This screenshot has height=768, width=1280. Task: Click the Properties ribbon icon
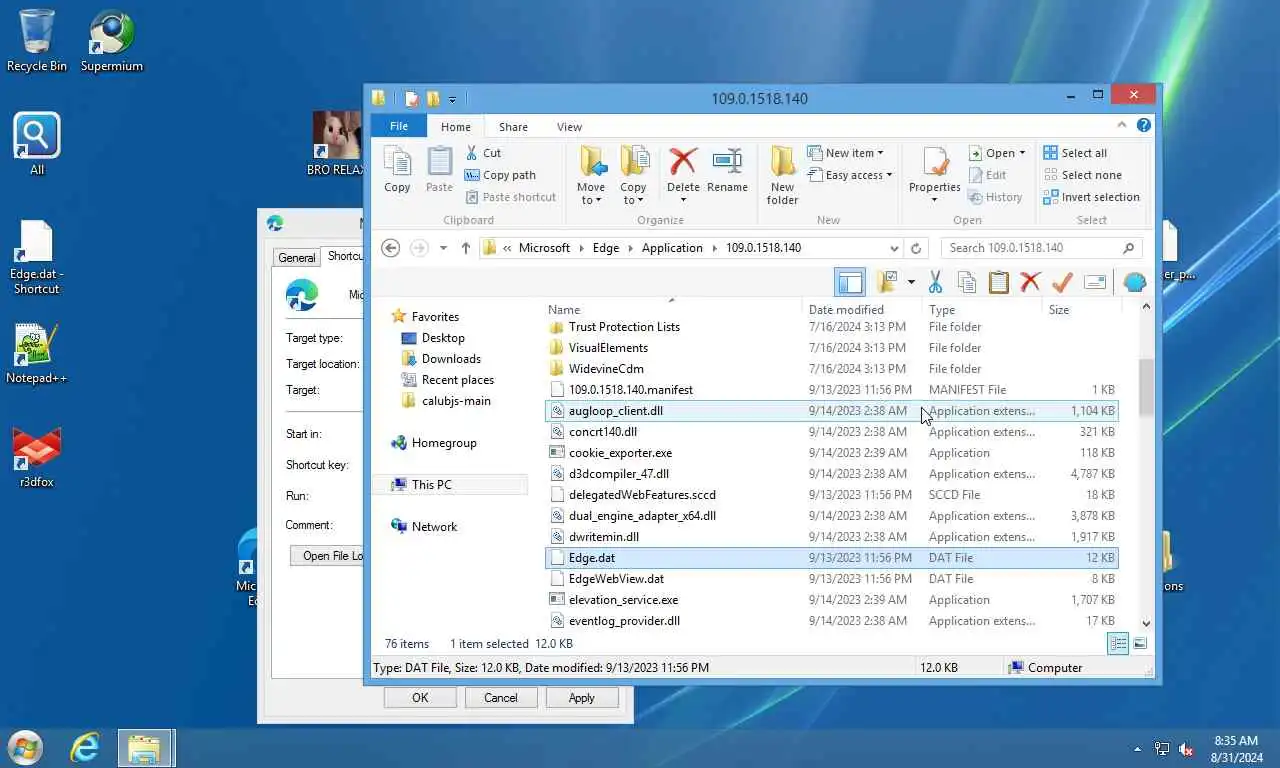(x=935, y=161)
